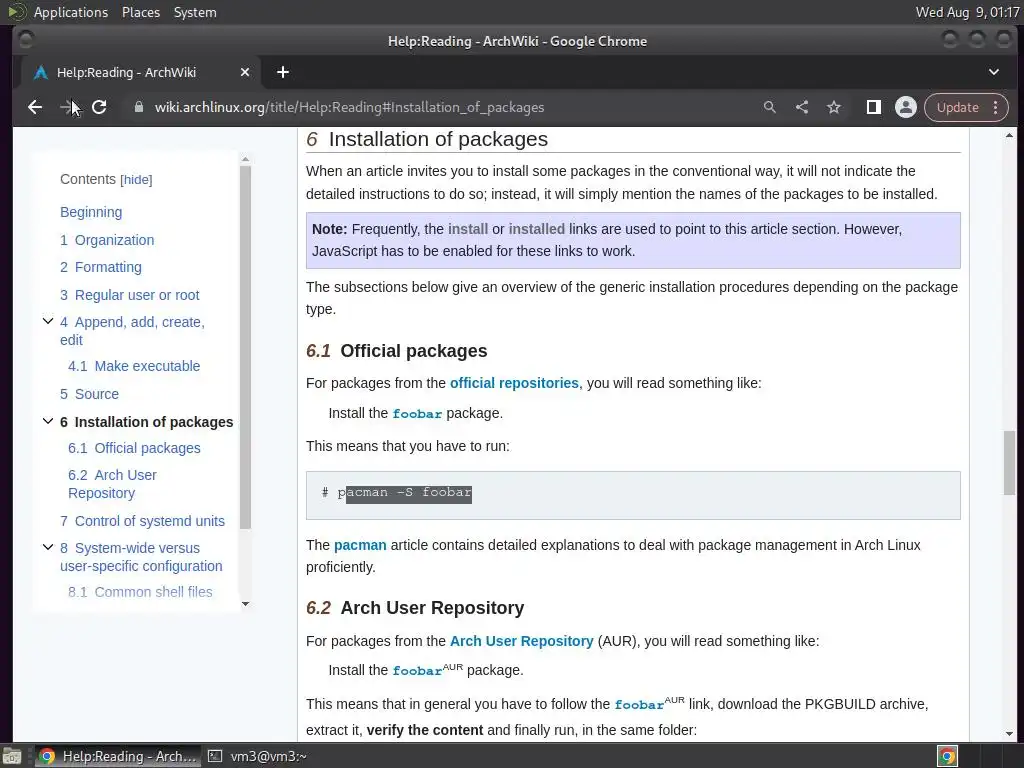Click the page scrollbar up arrow

coord(1010,135)
